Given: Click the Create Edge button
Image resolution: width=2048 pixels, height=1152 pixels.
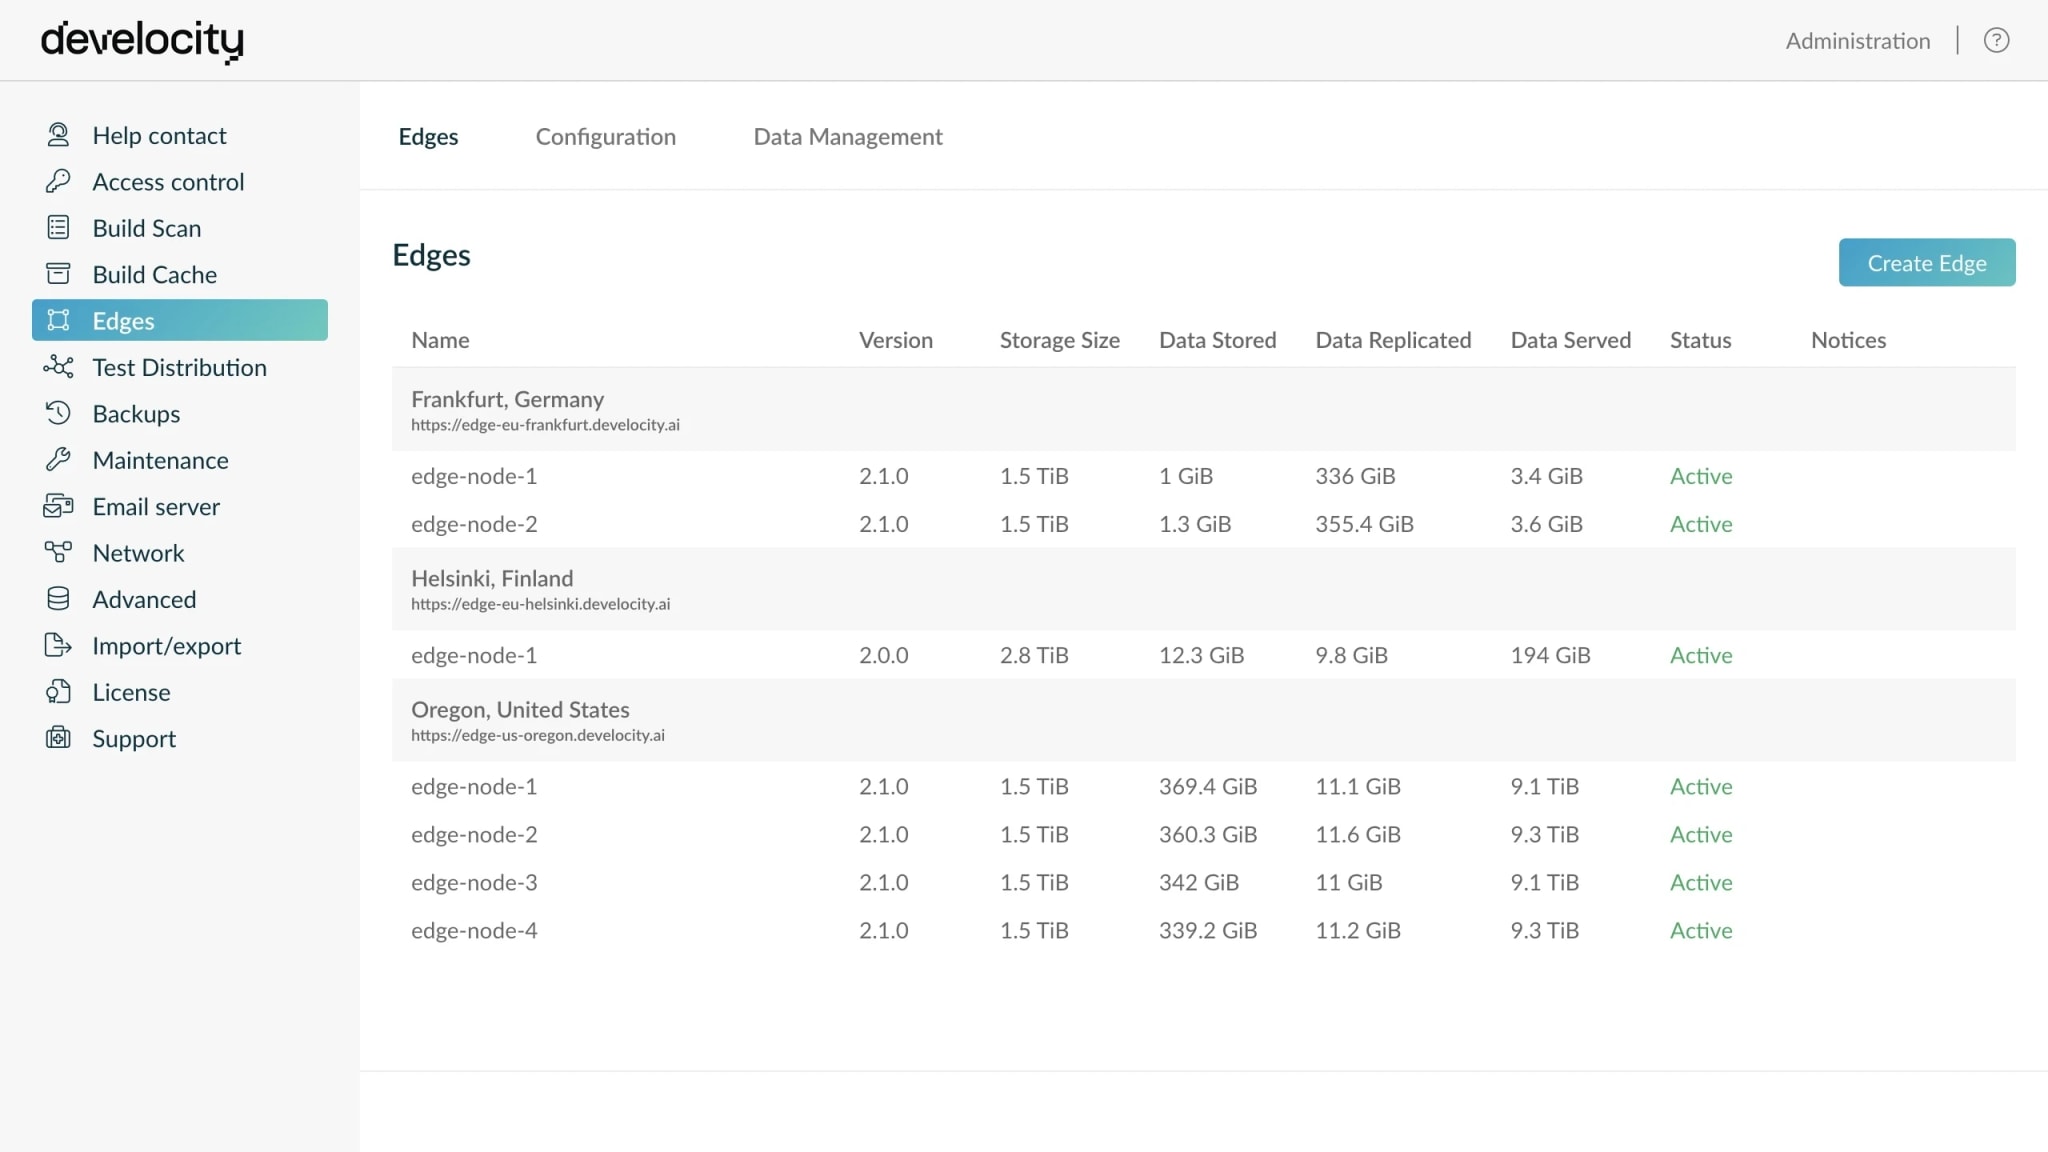Looking at the screenshot, I should click(x=1927, y=262).
